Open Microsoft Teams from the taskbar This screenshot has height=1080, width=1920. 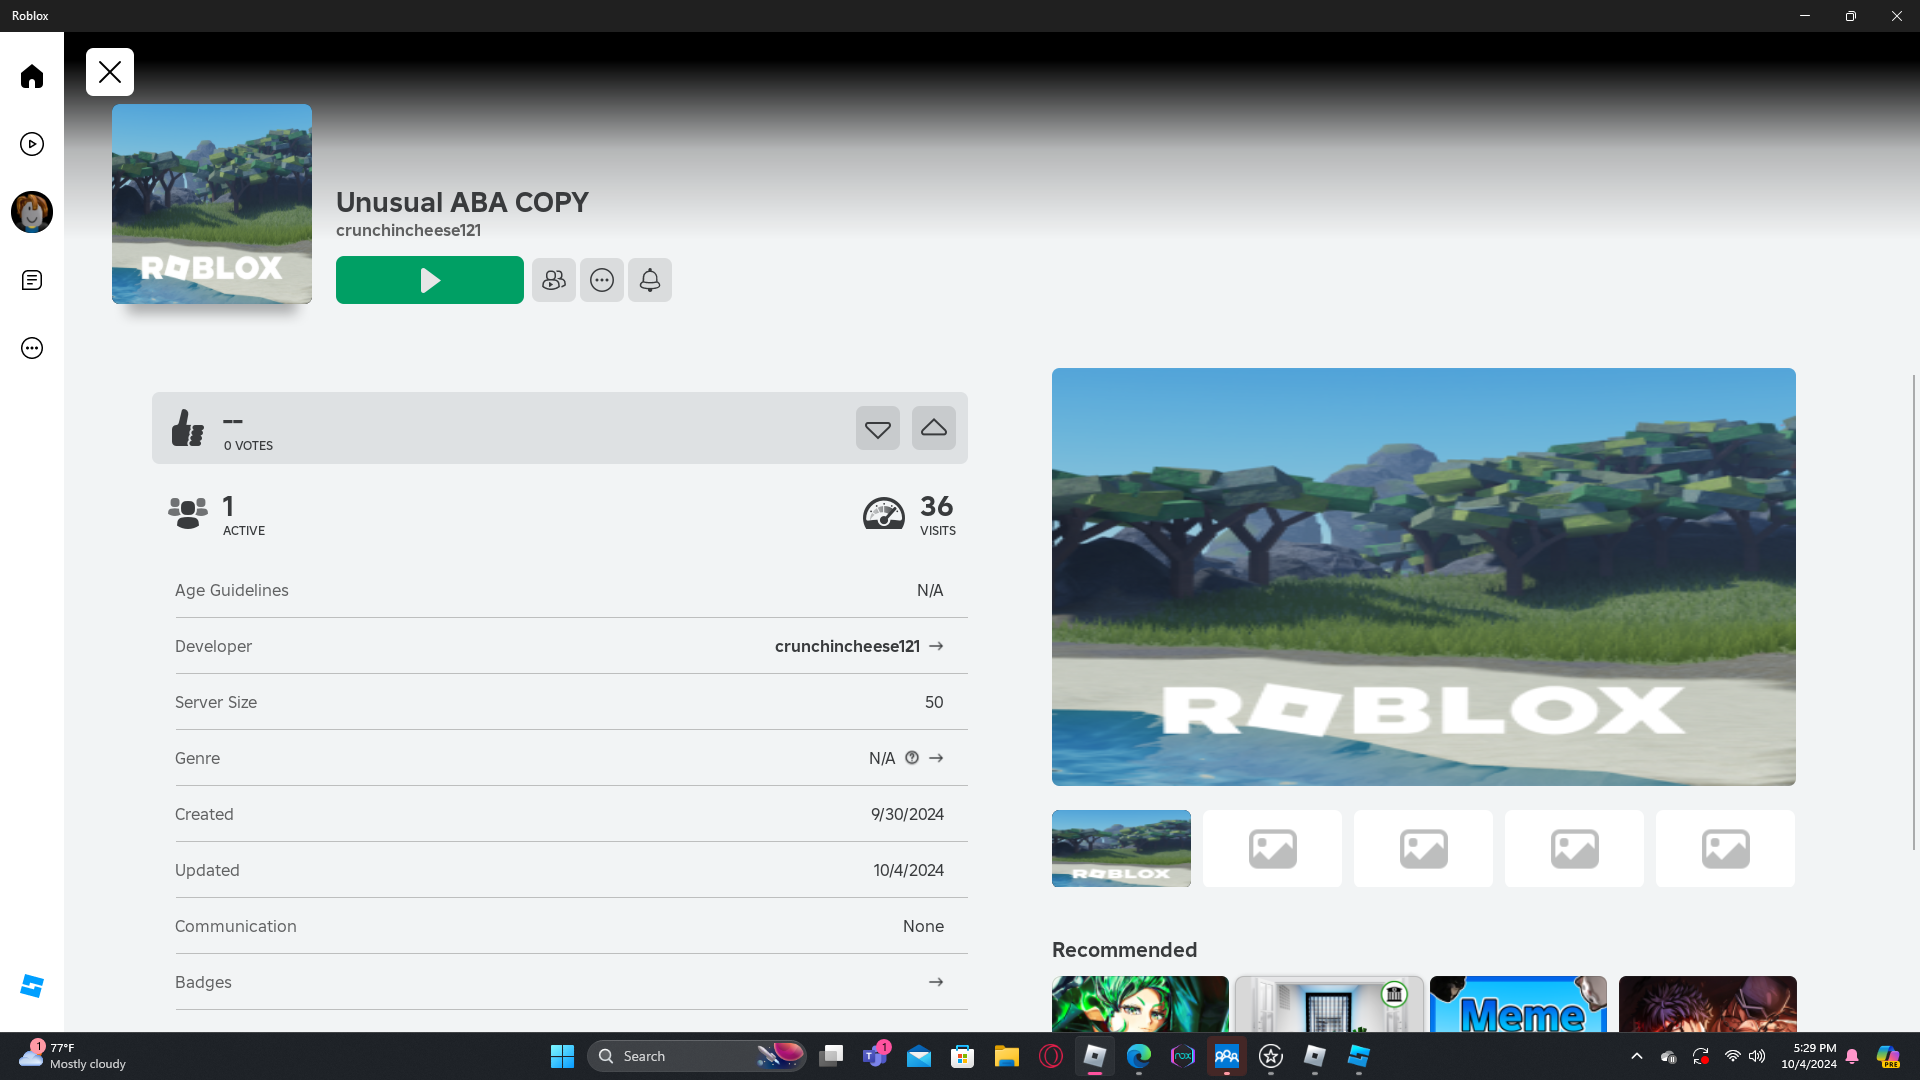(x=875, y=1056)
